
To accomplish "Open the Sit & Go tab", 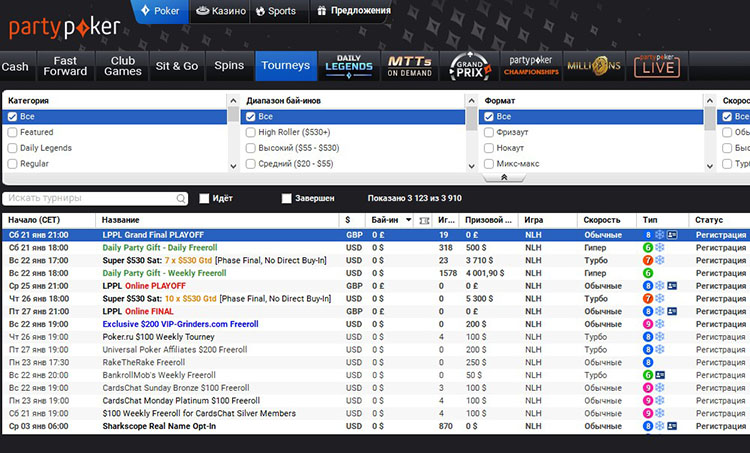I will coord(177,66).
